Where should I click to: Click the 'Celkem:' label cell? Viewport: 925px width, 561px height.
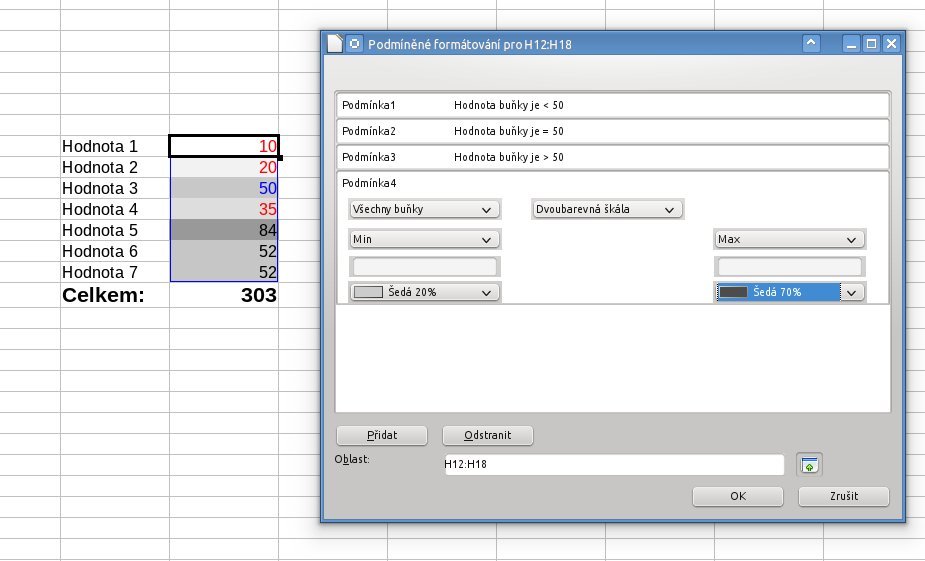pos(114,295)
